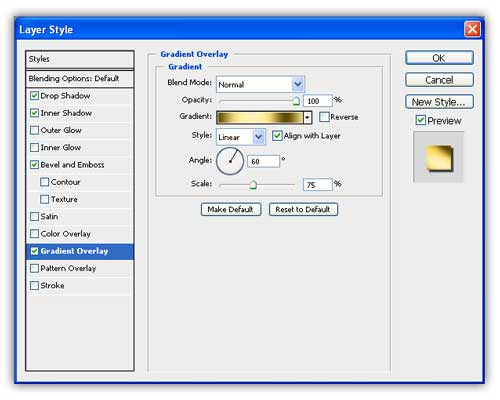Enable the Outer Glow effect checkbox

click(x=34, y=130)
